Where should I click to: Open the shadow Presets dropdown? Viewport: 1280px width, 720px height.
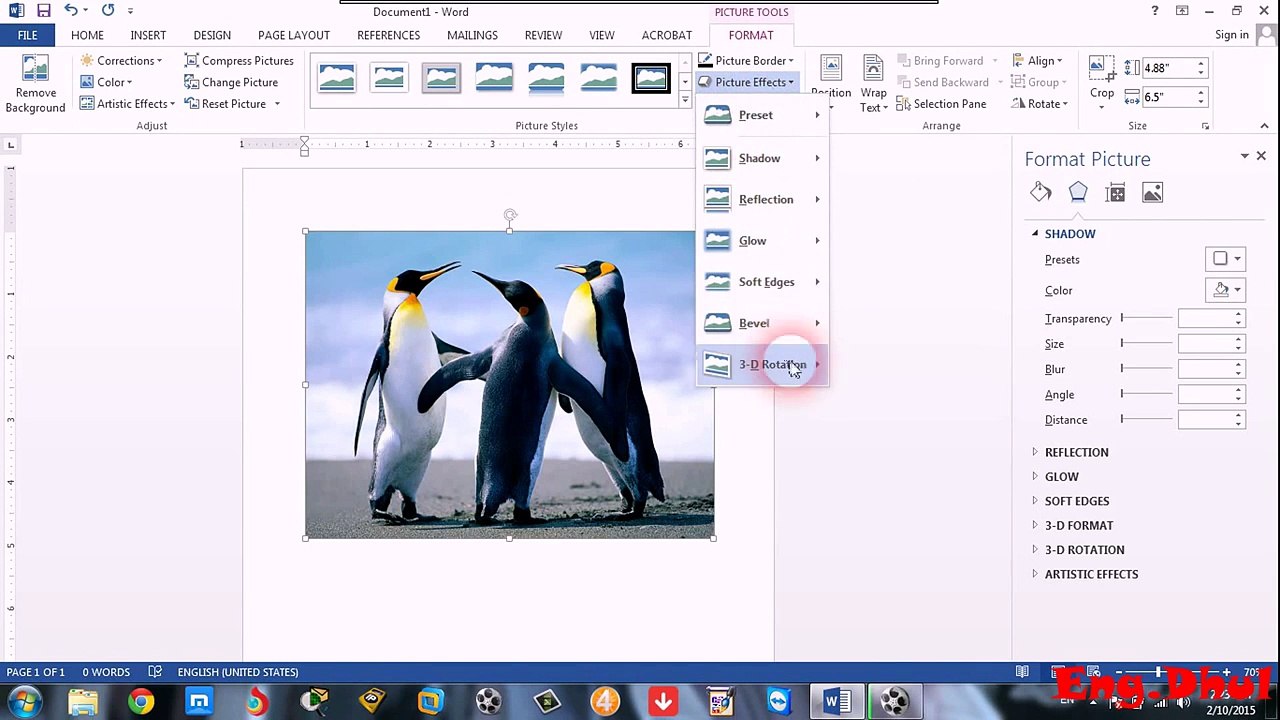click(x=1225, y=259)
